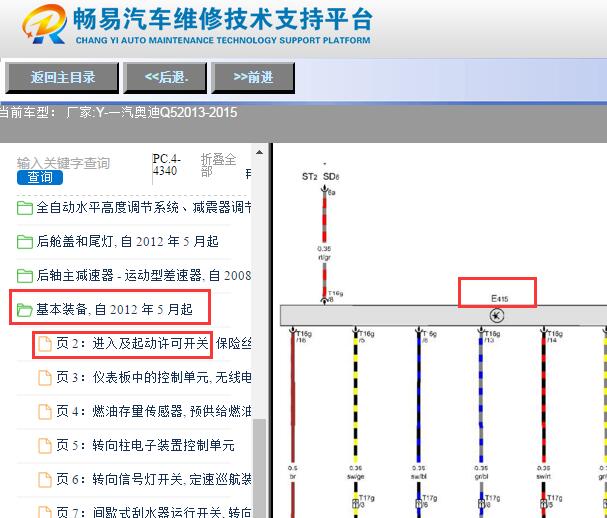
Task: Click the T16g /13 connector pin label
Action: 492,337
